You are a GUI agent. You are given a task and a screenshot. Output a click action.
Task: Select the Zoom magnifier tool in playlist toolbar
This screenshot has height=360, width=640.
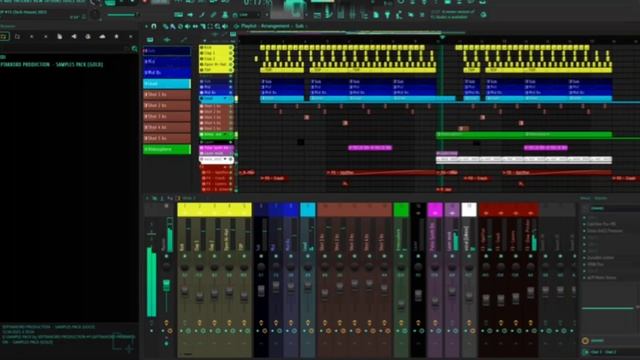pyautogui.click(x=218, y=26)
